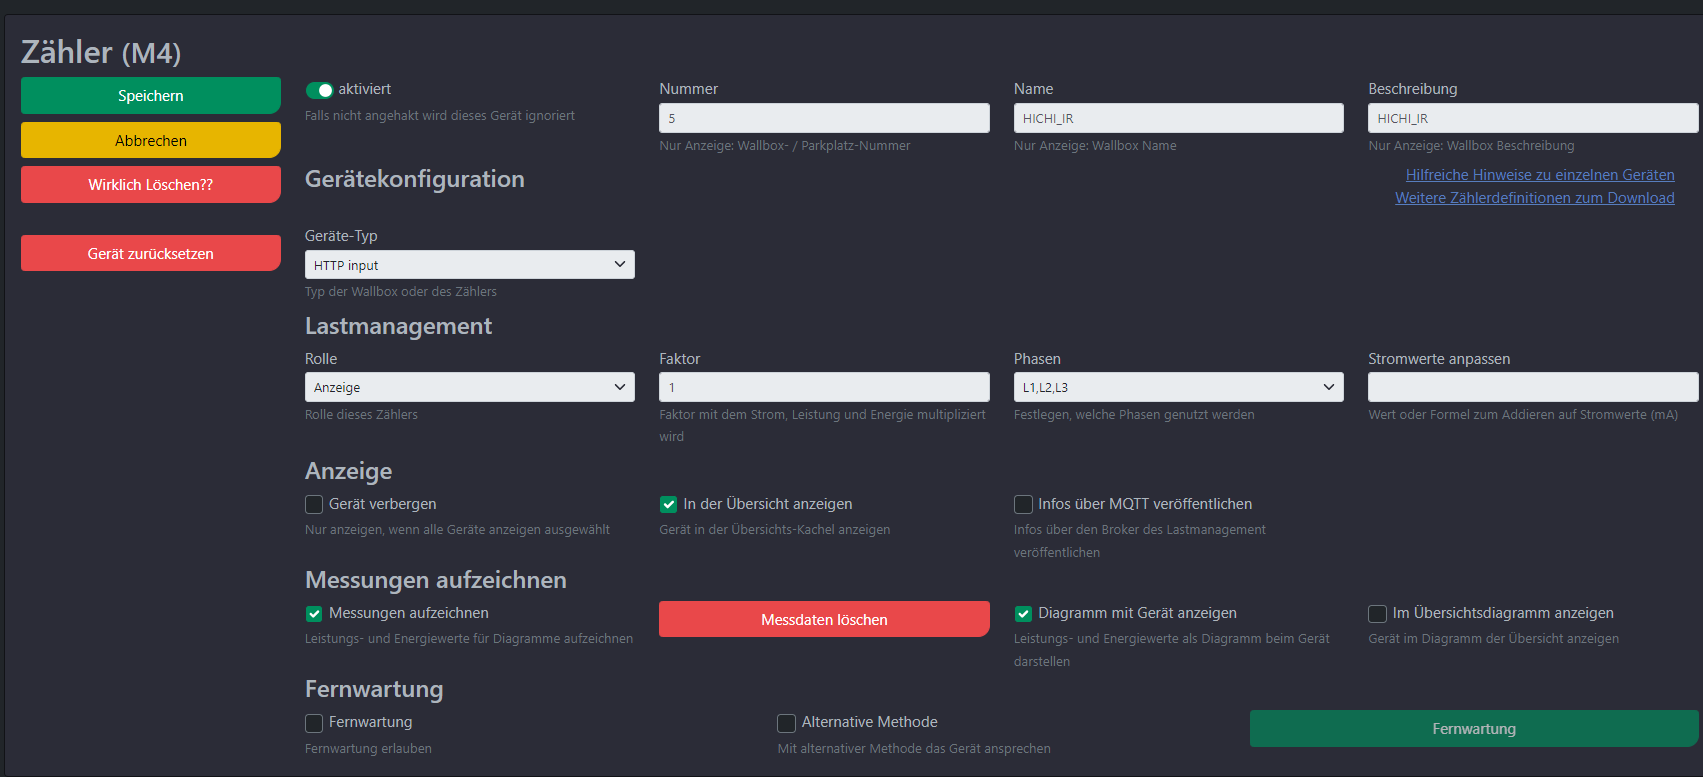The height and width of the screenshot is (777, 1703).
Task: Uncheck In der Übersicht anzeigen
Action: click(668, 504)
